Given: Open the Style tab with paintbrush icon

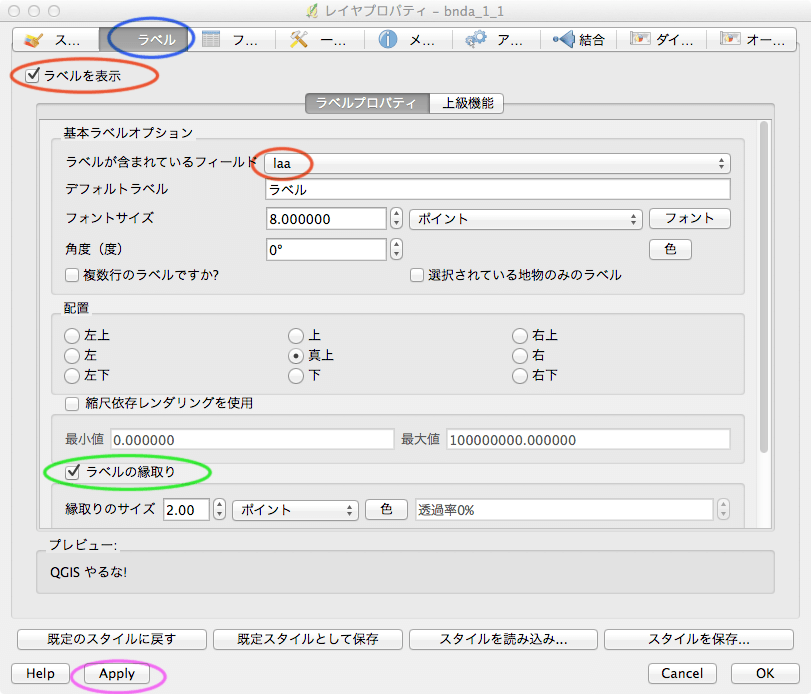Looking at the screenshot, I should pyautogui.click(x=54, y=40).
